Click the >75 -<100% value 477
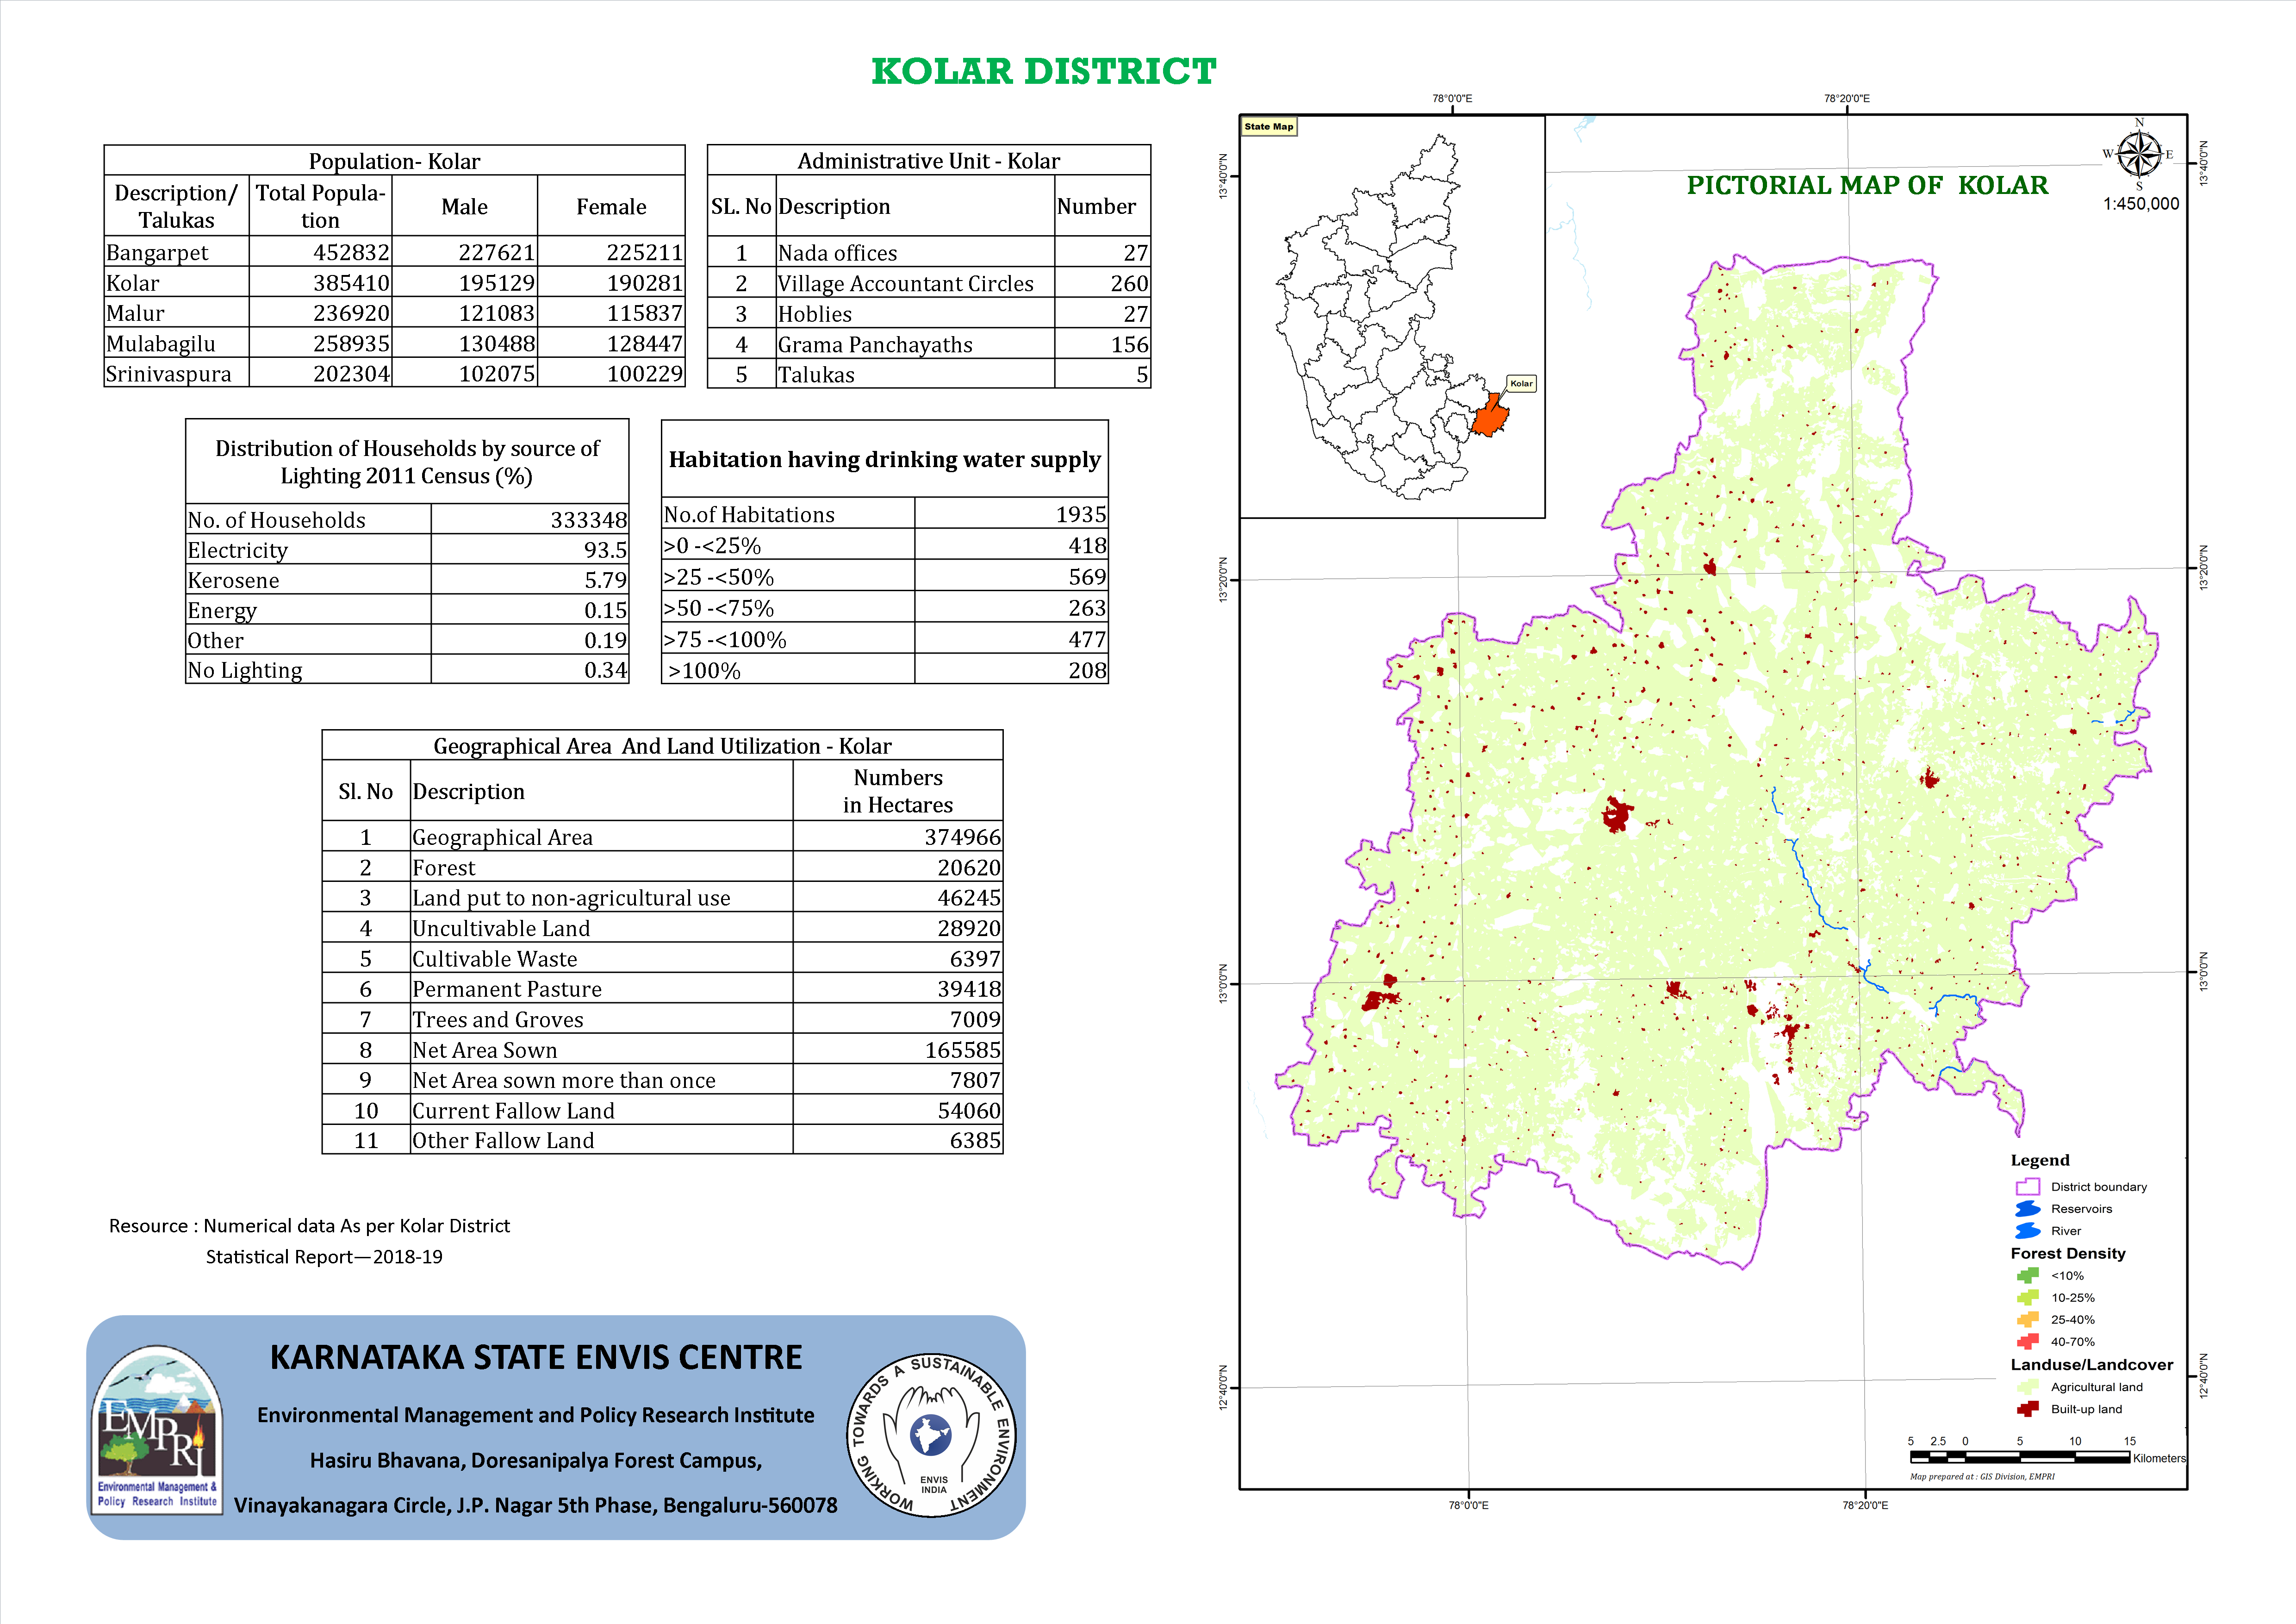 pos(1087,640)
